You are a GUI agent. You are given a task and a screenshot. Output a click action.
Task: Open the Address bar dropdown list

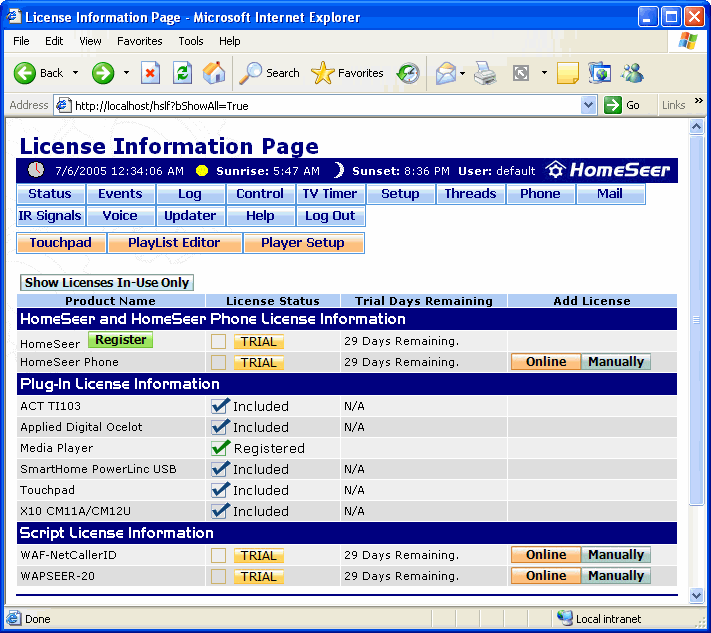click(588, 105)
